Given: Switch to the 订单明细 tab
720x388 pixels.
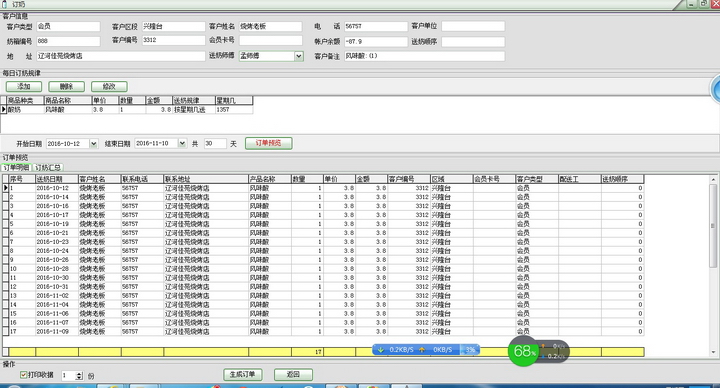Looking at the screenshot, I should [x=17, y=168].
